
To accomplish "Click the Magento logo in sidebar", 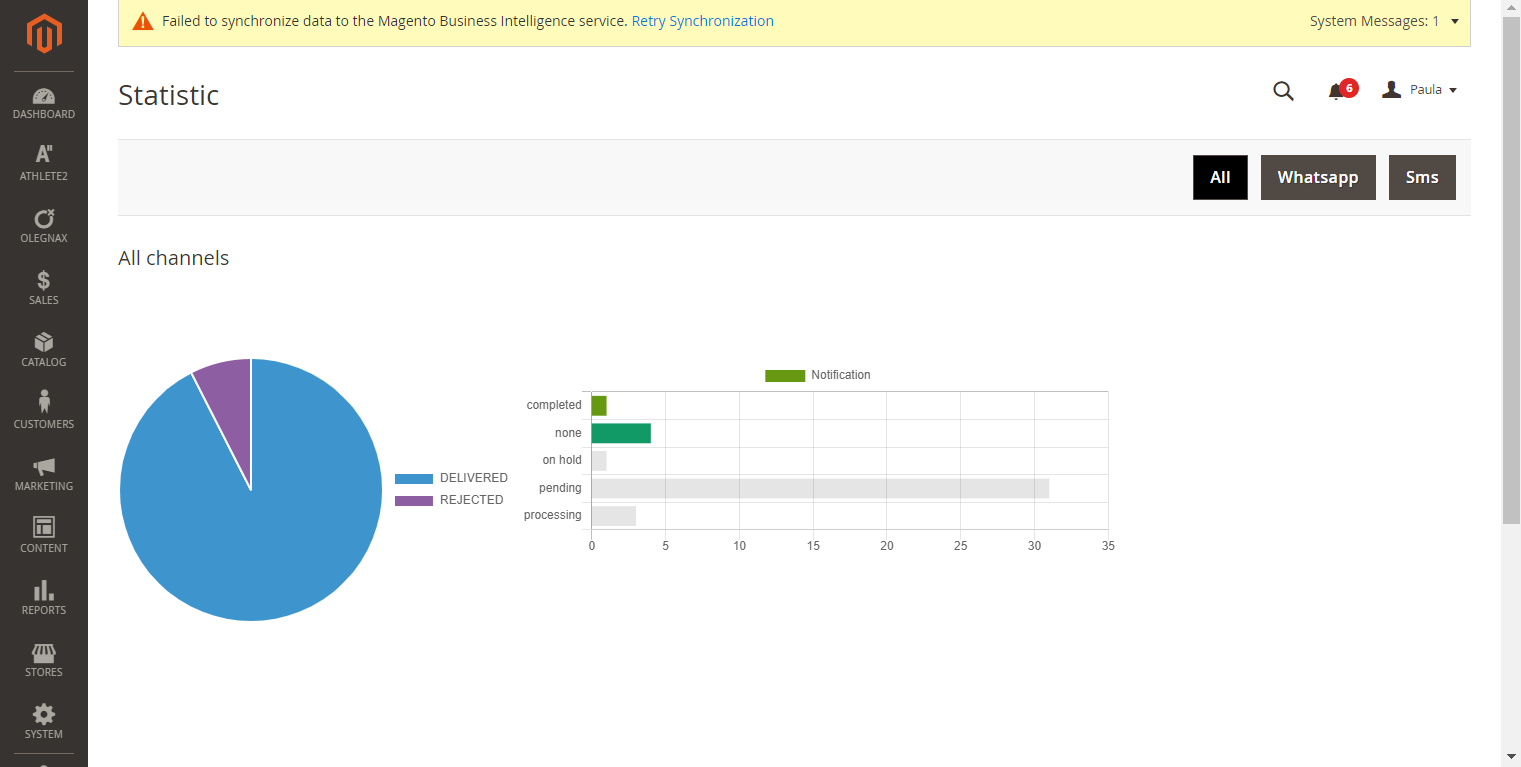I will coord(44,34).
